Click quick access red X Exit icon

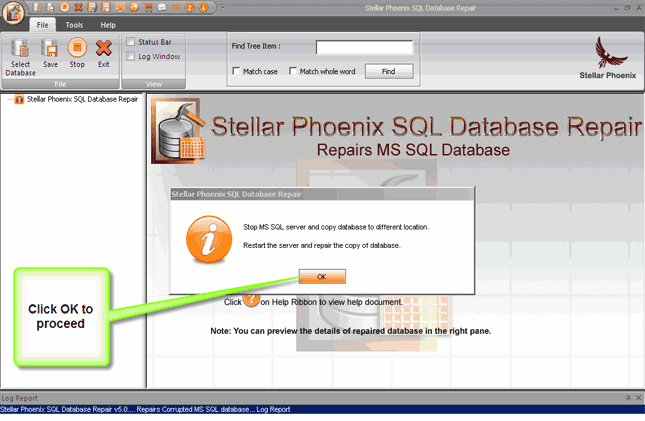coord(78,7)
